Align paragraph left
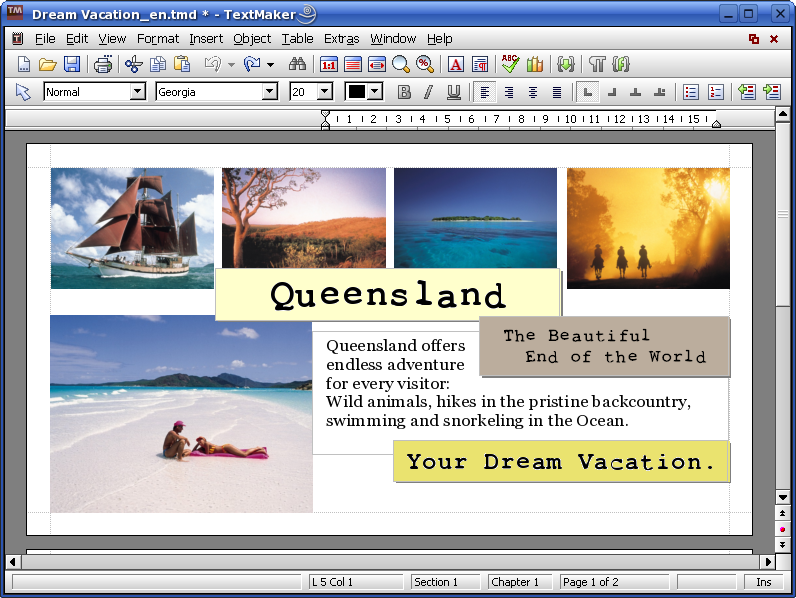The image size is (796, 598). pyautogui.click(x=485, y=92)
